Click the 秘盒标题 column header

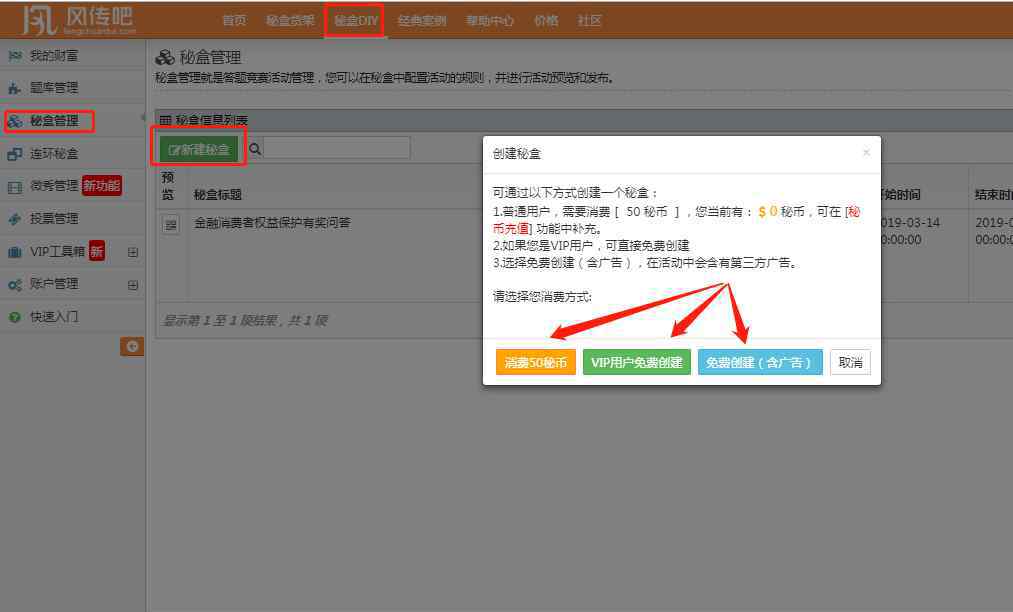point(218,195)
